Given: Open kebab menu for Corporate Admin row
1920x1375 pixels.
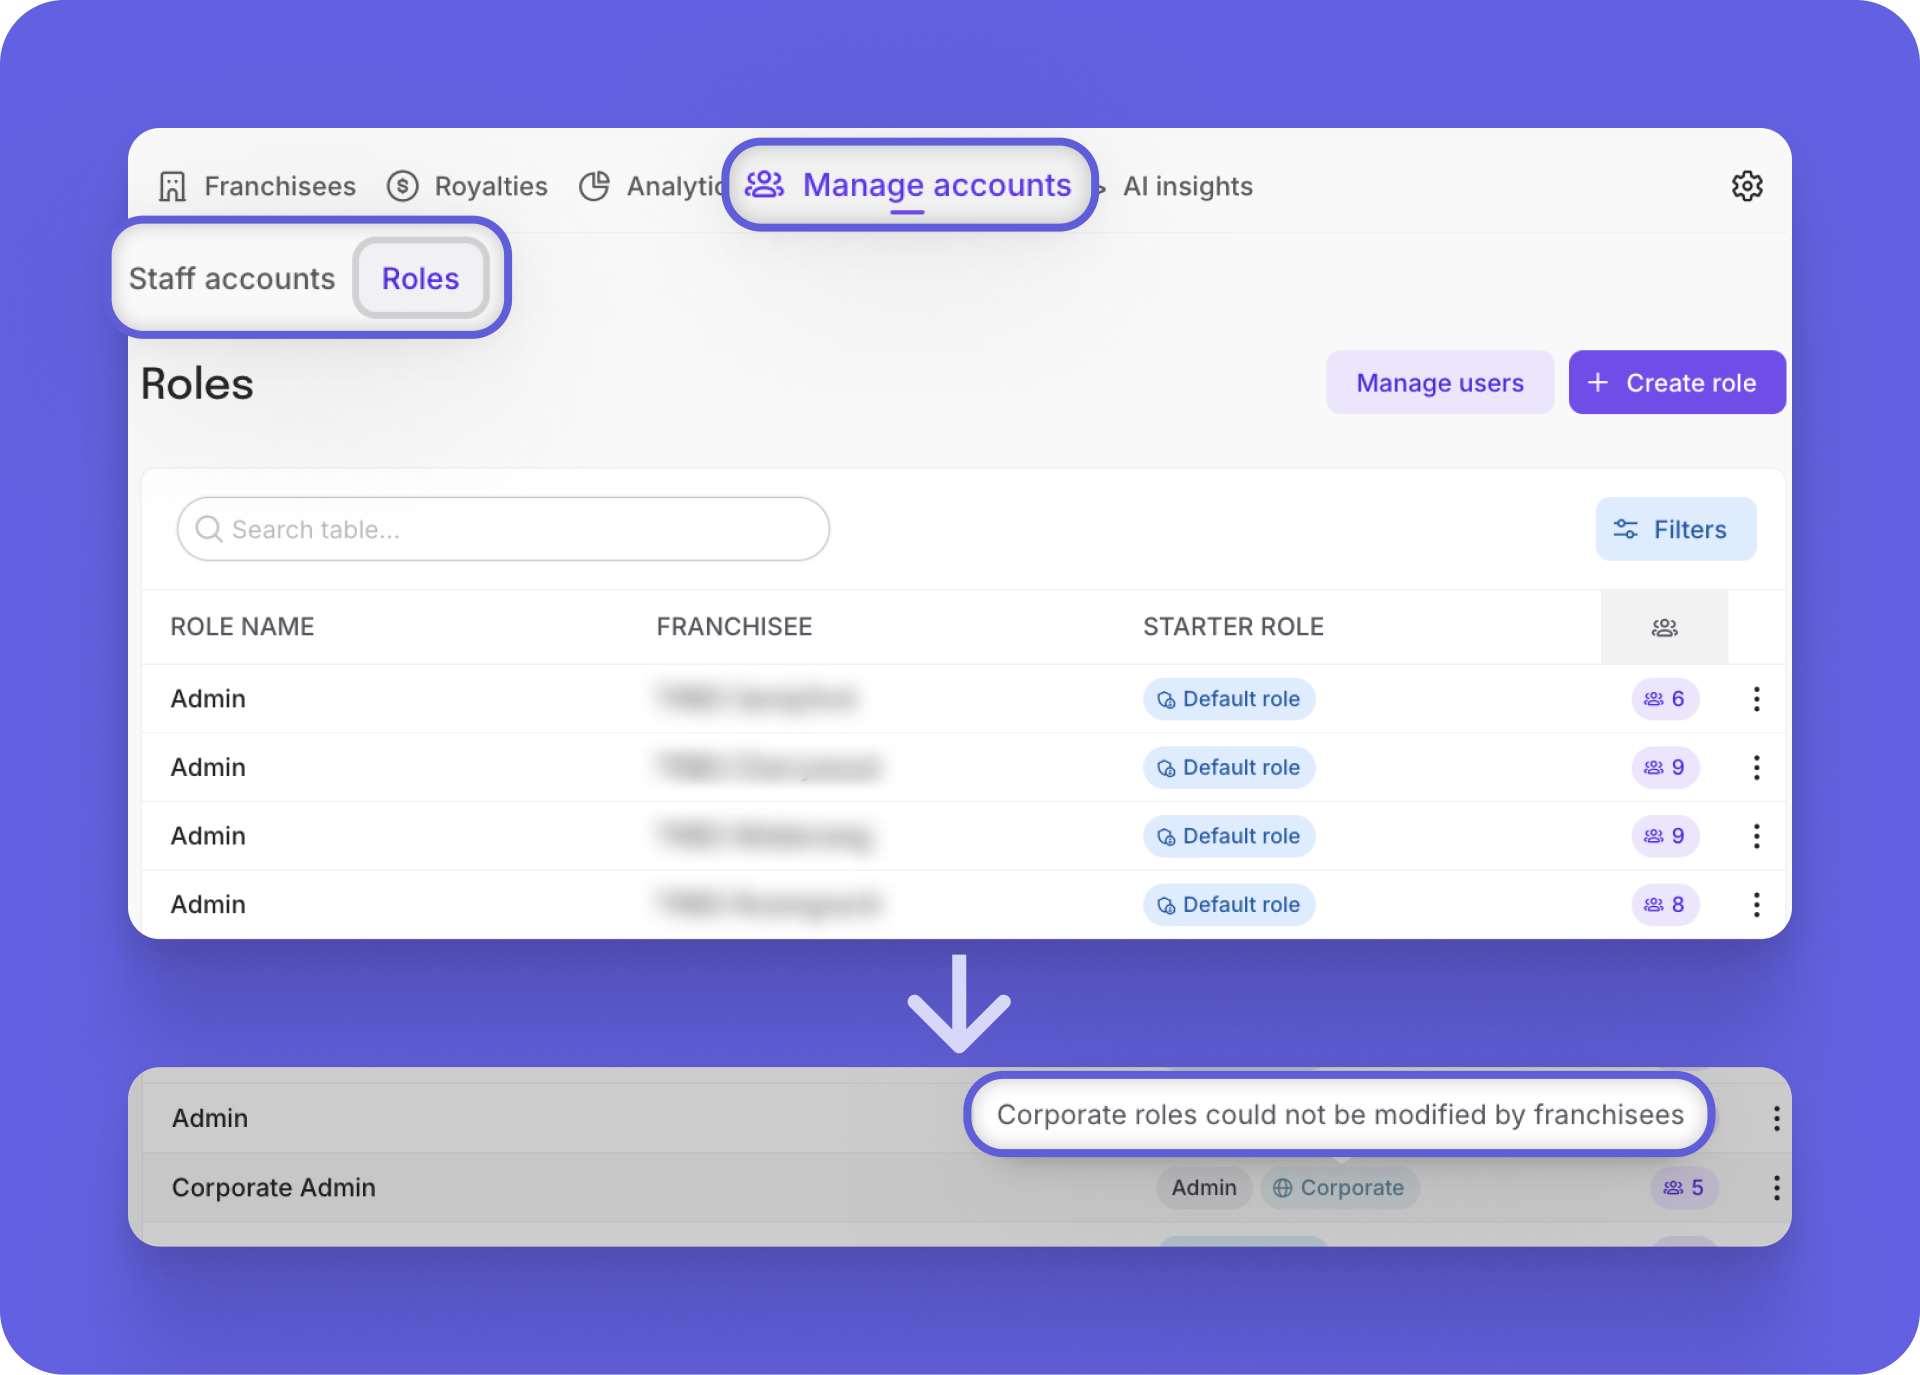Looking at the screenshot, I should point(1776,1188).
